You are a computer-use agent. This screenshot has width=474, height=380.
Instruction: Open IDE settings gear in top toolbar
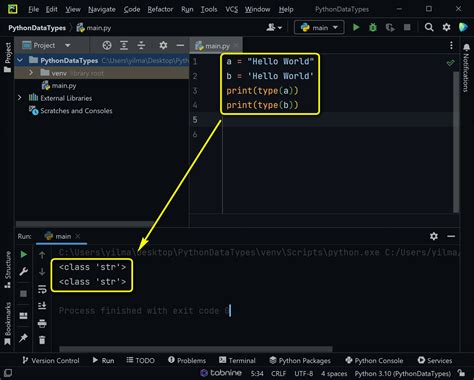coord(446,27)
